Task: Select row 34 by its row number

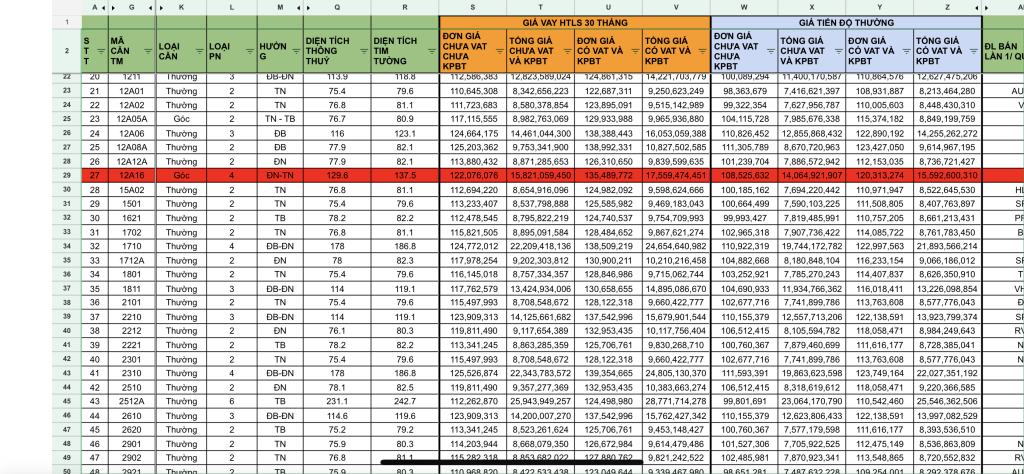Action: pyautogui.click(x=67, y=246)
